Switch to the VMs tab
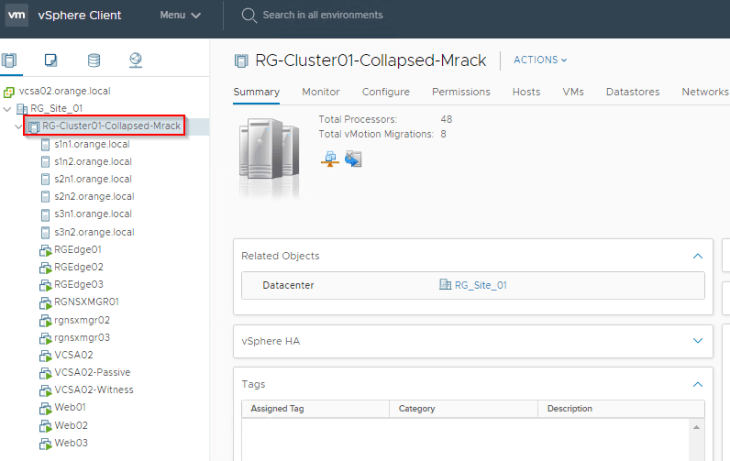This screenshot has height=461, width=730. [x=573, y=92]
